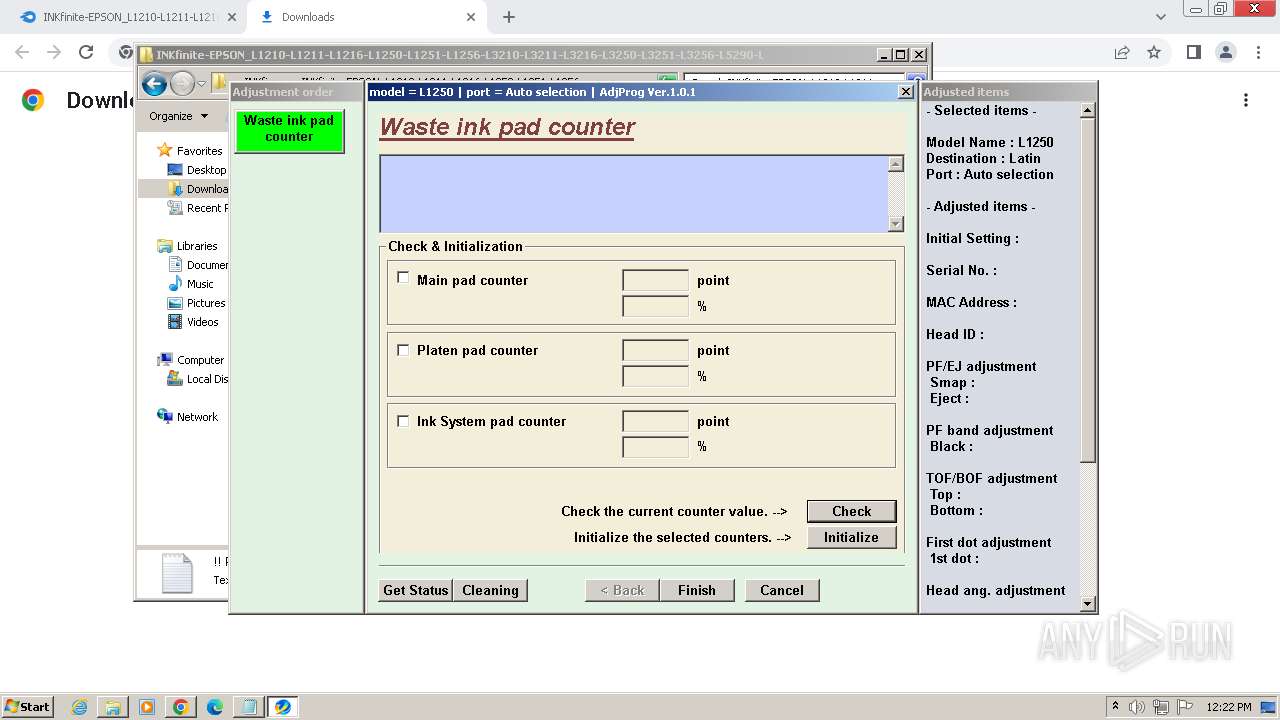
Task: Open Internet Explorer from taskbar
Action: (79, 707)
